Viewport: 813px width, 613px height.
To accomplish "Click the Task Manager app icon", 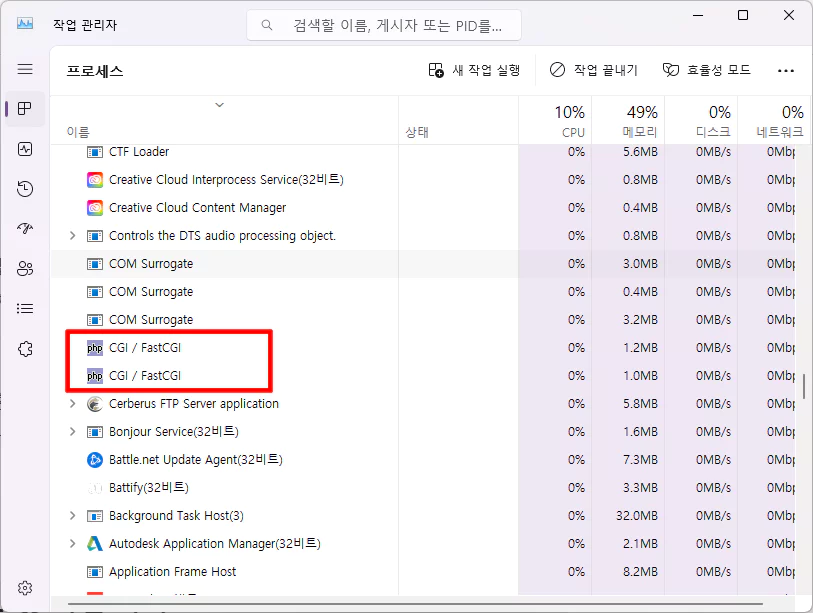I will point(25,24).
